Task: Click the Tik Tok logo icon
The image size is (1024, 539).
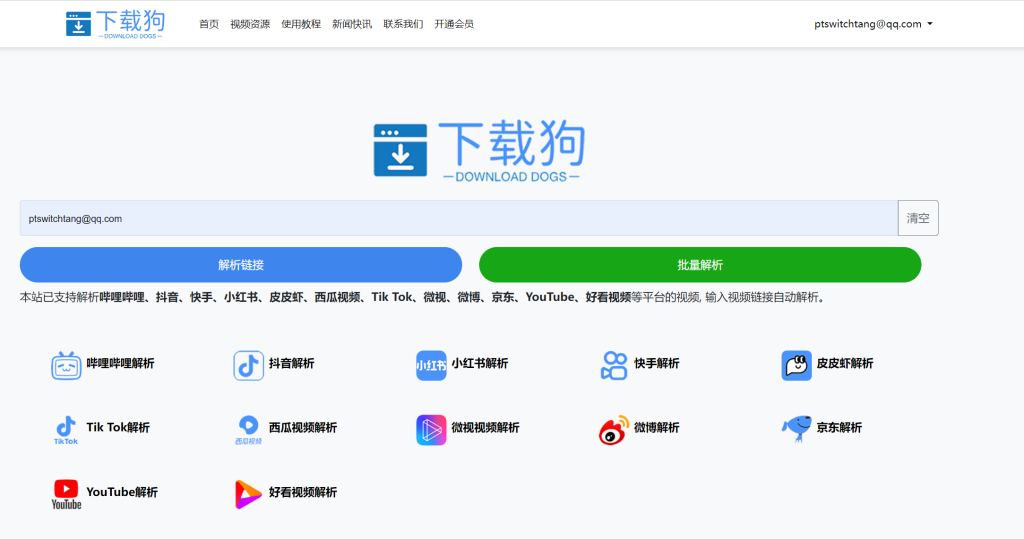Action: tap(66, 430)
